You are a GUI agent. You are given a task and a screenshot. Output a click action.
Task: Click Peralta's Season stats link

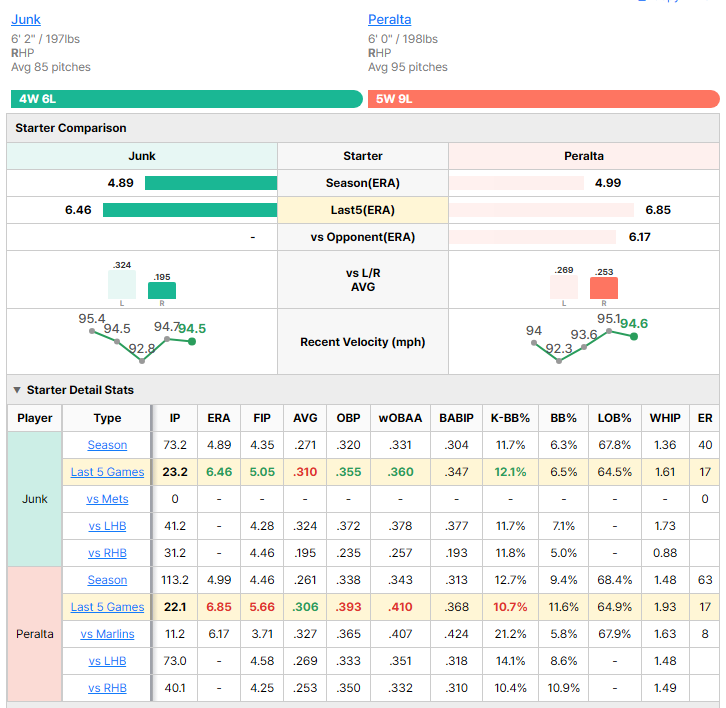(107, 580)
